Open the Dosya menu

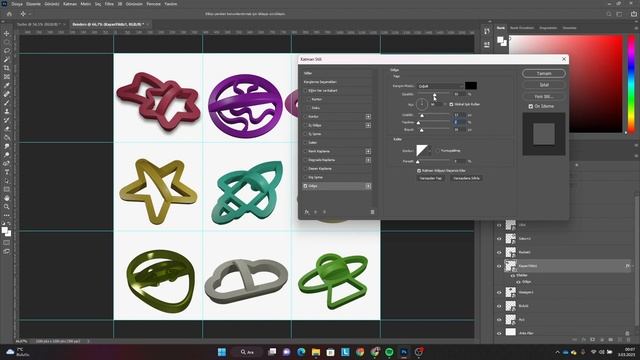click(17, 4)
